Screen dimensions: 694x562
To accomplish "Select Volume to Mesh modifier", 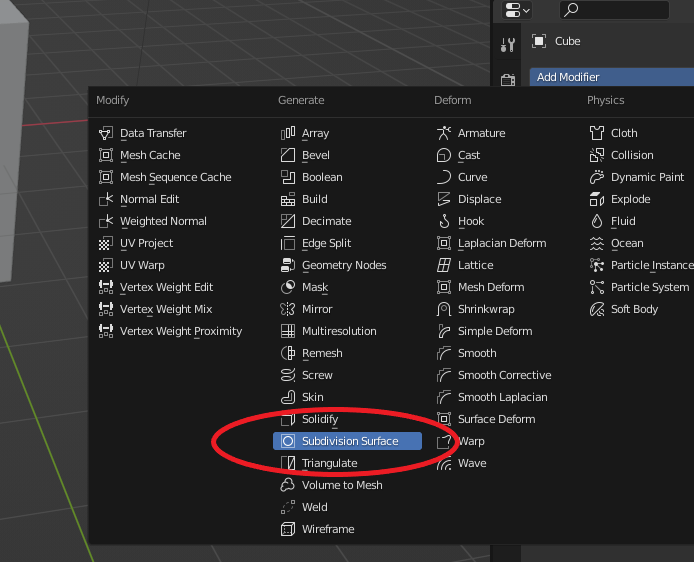I will (x=342, y=485).
